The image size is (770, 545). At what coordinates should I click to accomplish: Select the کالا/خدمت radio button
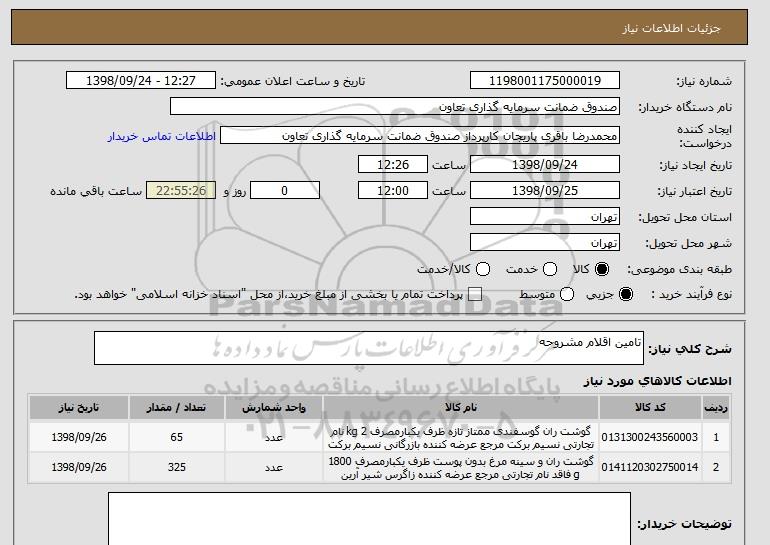click(x=483, y=269)
